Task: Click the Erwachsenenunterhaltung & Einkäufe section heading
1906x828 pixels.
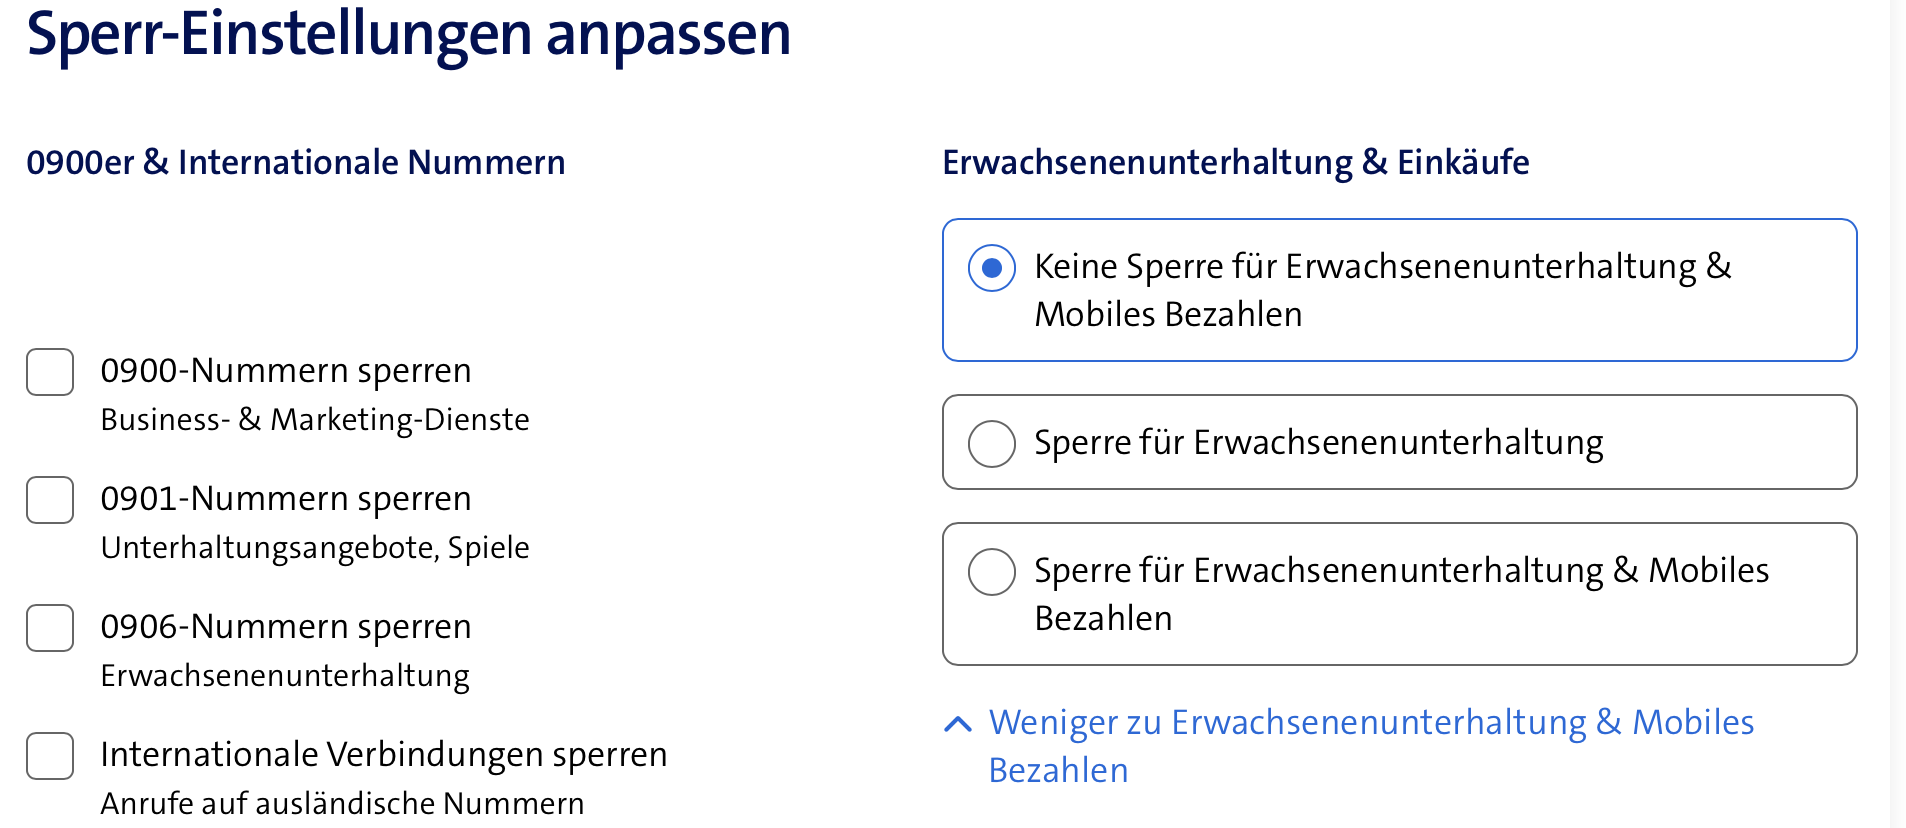Action: [x=1236, y=162]
